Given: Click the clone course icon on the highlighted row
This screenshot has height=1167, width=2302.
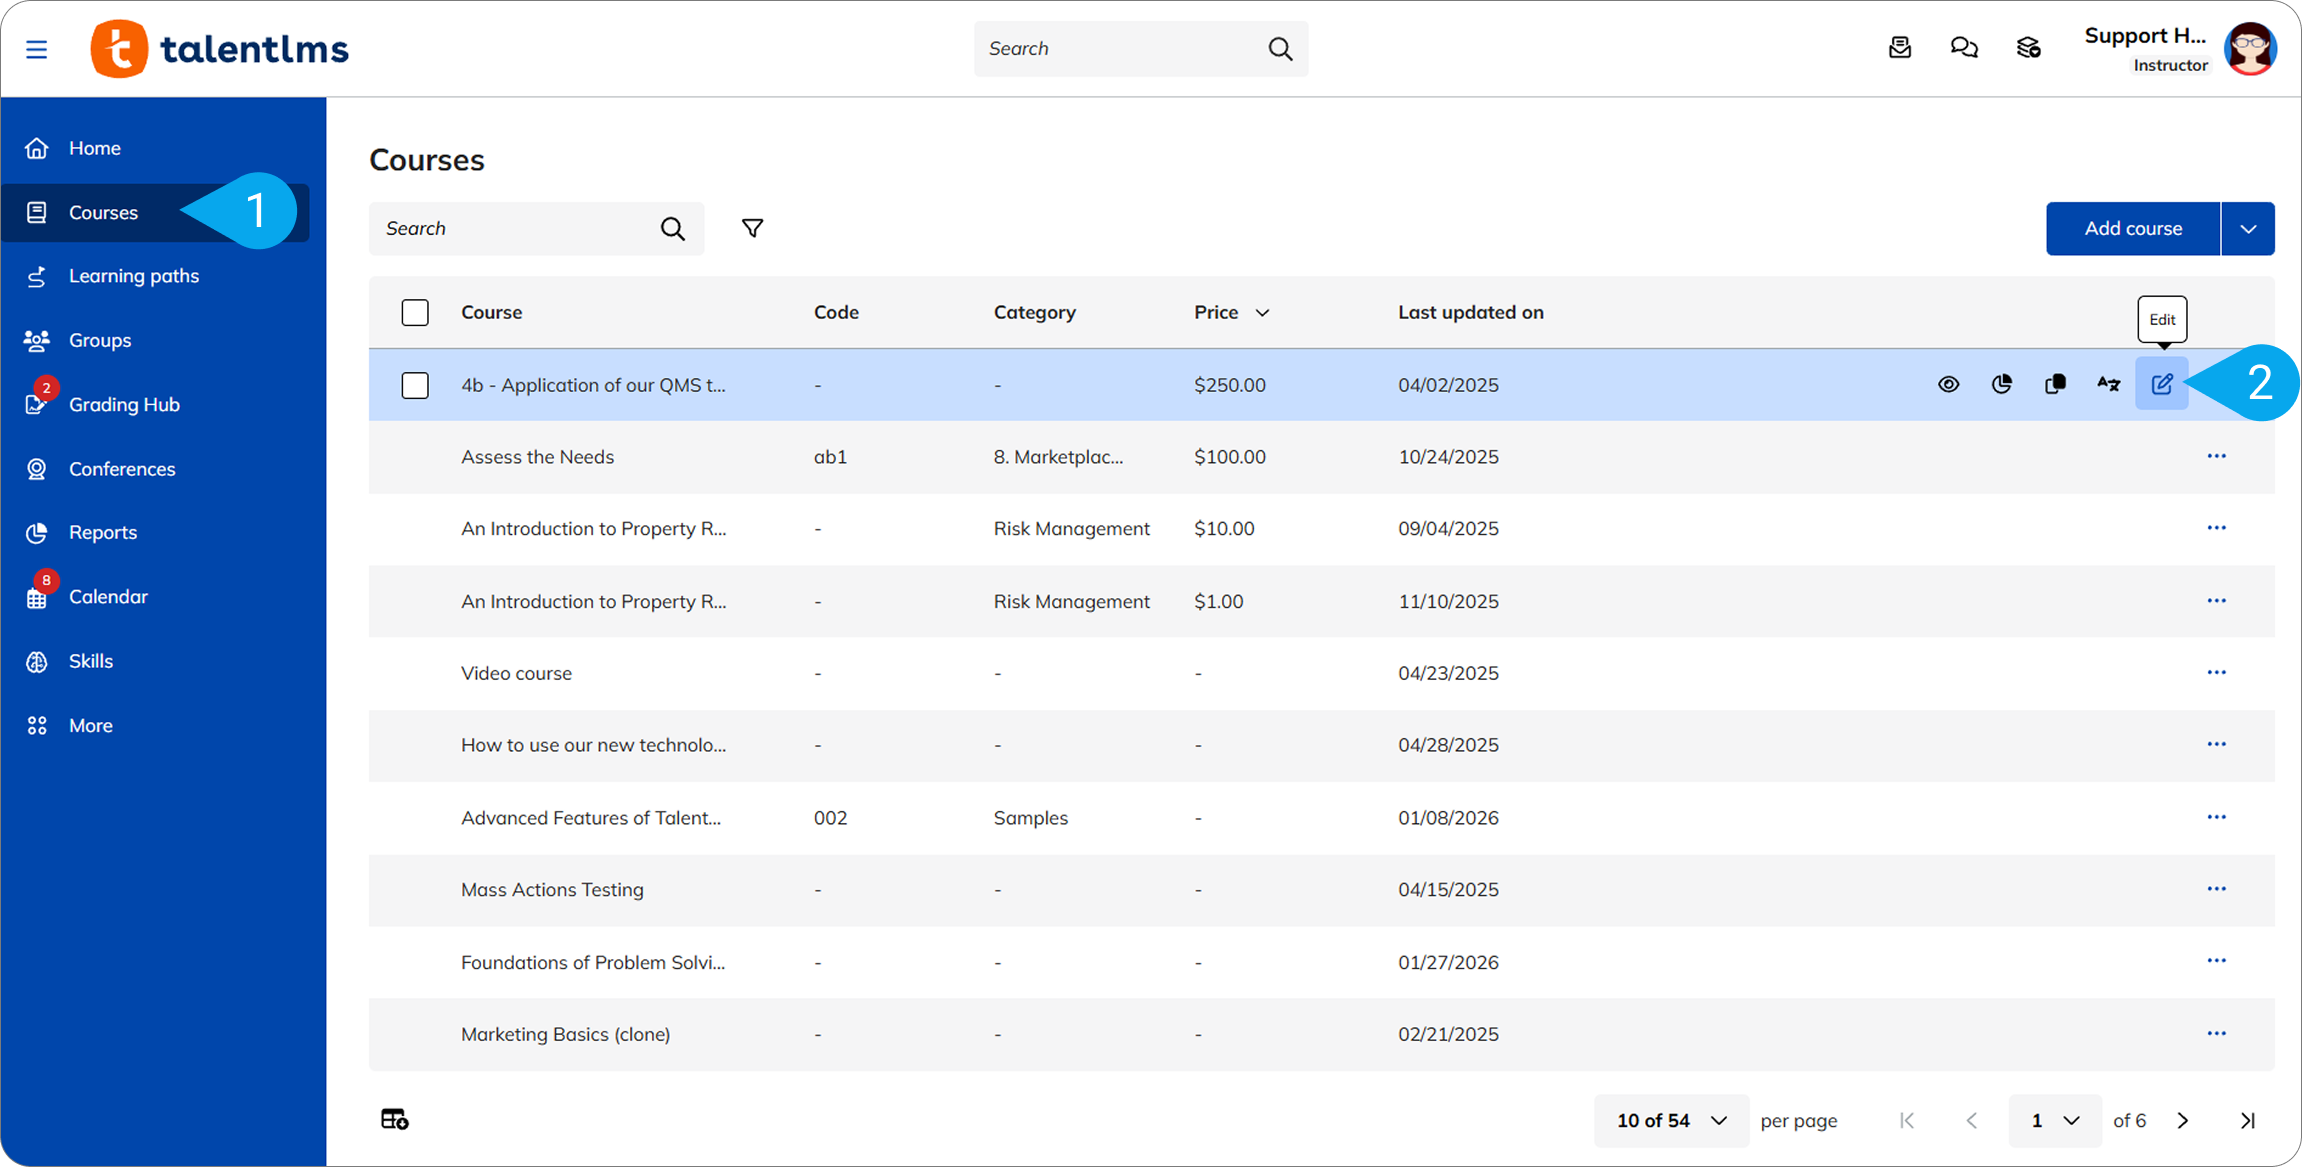Looking at the screenshot, I should (x=2055, y=384).
